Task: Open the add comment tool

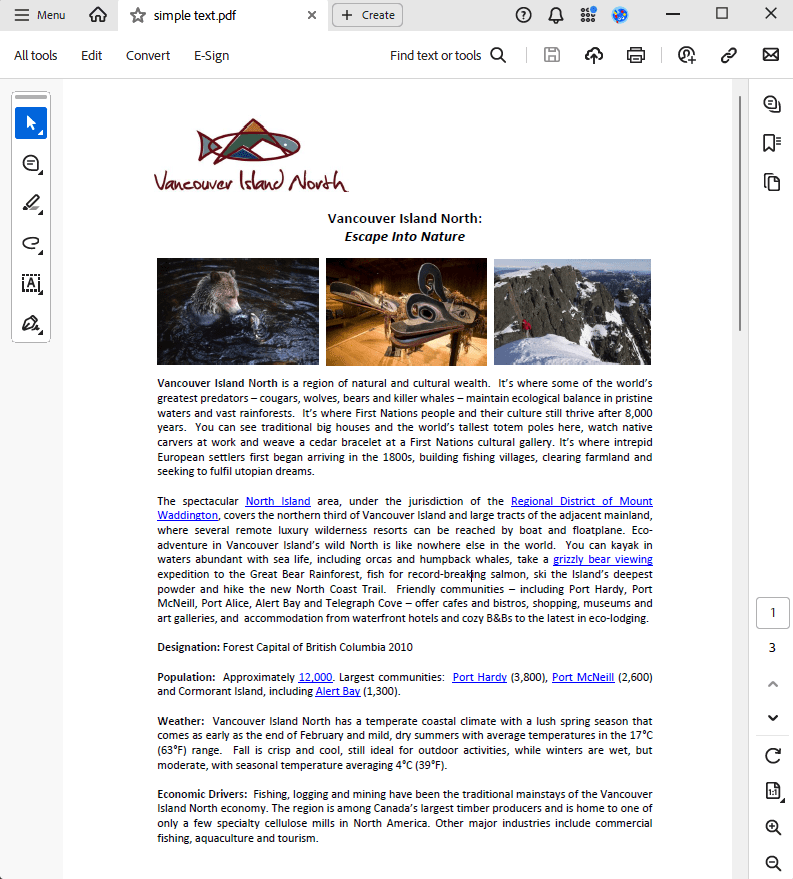Action: (31, 163)
